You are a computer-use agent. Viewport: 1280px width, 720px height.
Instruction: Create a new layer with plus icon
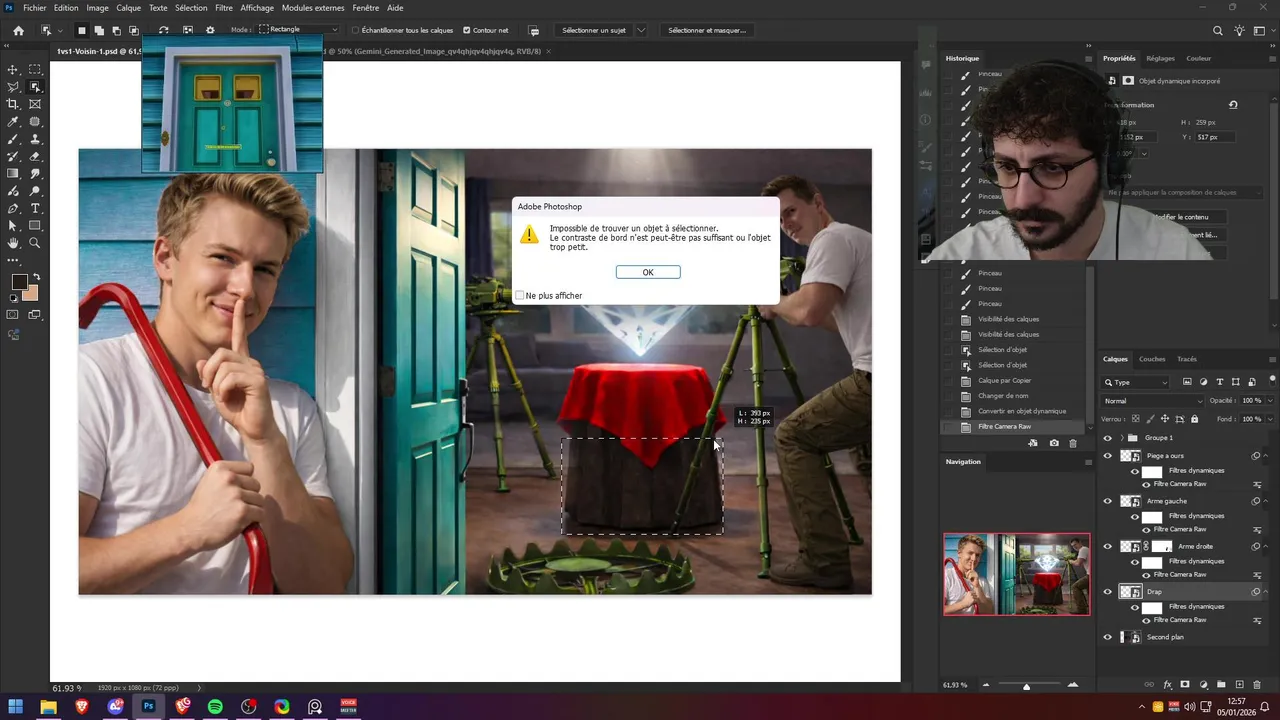pyautogui.click(x=1239, y=685)
